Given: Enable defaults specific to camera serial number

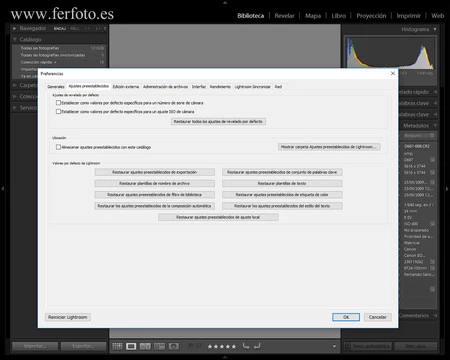Looking at the screenshot, I should click(58, 103).
